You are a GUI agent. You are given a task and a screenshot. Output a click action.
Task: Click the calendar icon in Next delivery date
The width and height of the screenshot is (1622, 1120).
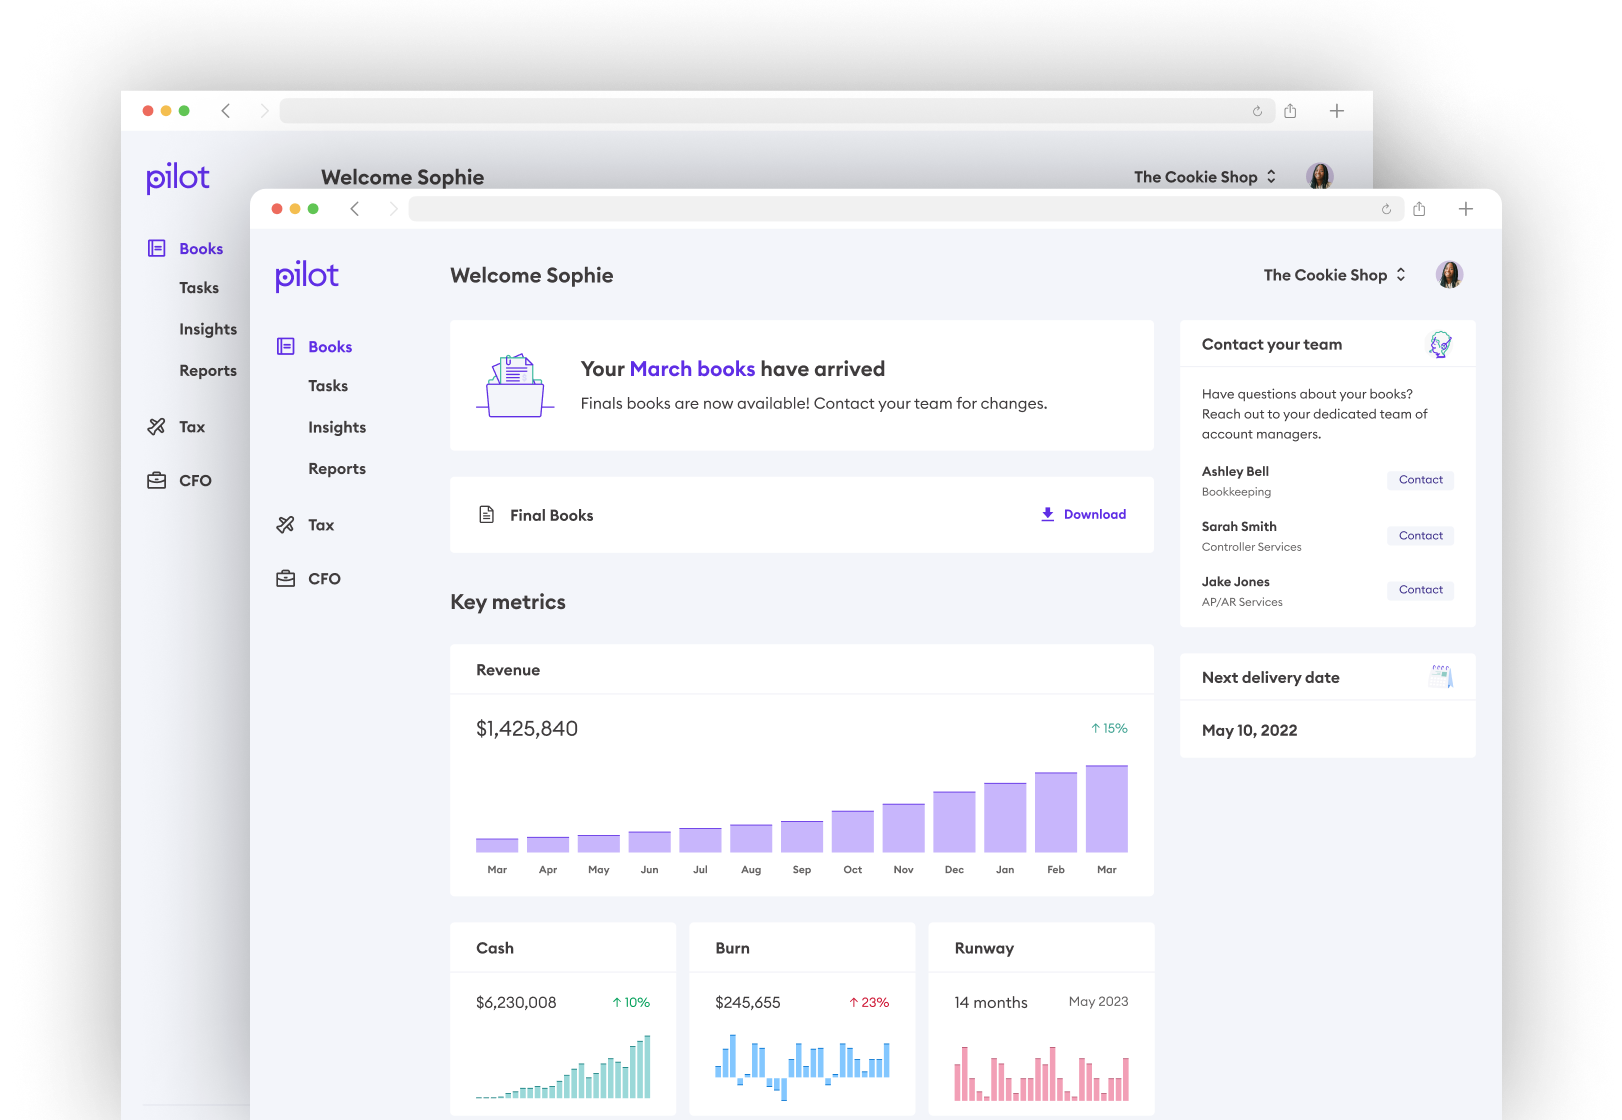(x=1441, y=677)
